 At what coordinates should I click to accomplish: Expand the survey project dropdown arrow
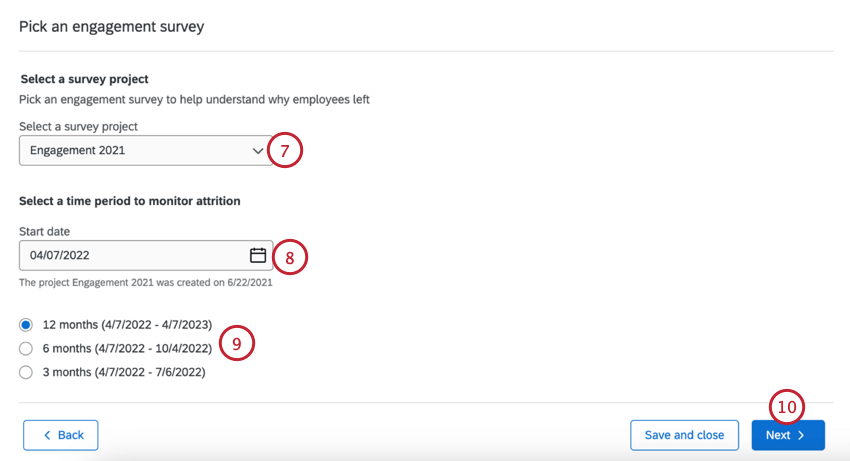pyautogui.click(x=257, y=151)
